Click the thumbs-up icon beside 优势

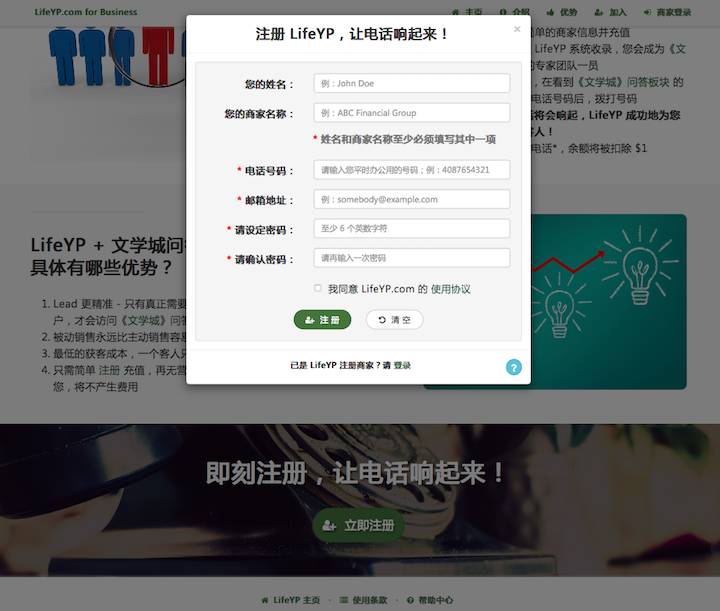pyautogui.click(x=550, y=12)
